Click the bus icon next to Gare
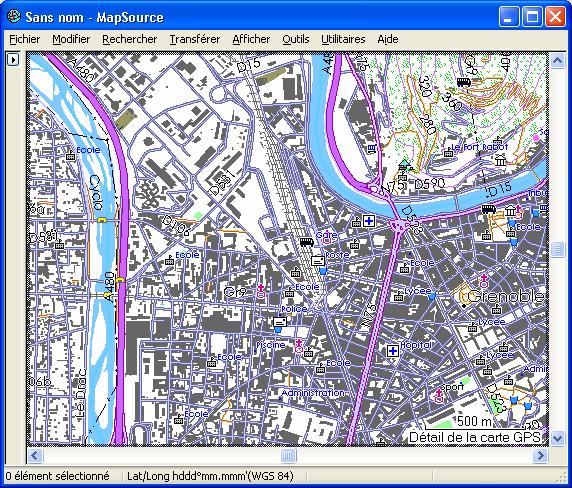This screenshot has width=572, height=488. 306,241
